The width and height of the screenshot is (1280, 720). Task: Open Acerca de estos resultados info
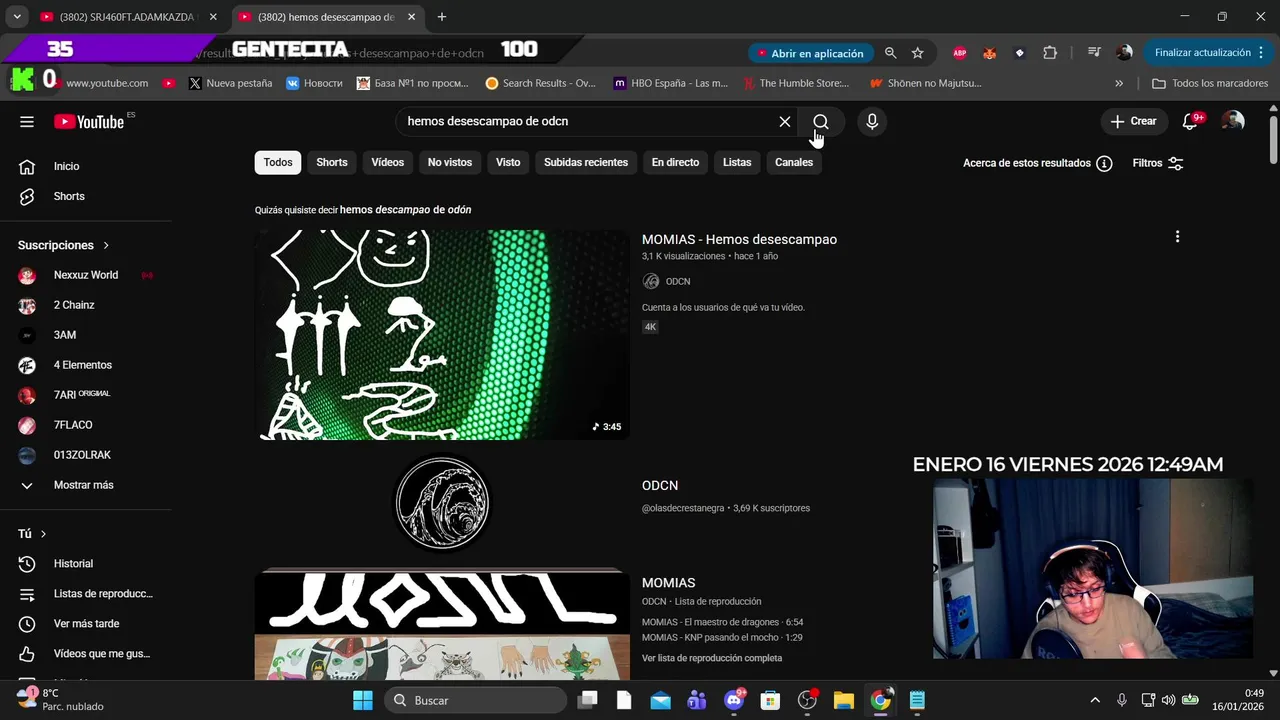(x=1037, y=163)
